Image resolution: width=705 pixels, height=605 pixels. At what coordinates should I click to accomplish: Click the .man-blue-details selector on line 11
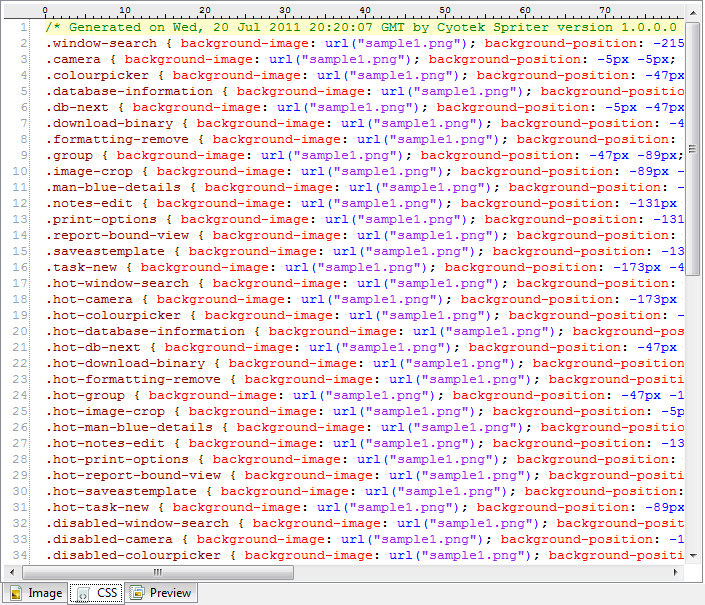(x=113, y=187)
